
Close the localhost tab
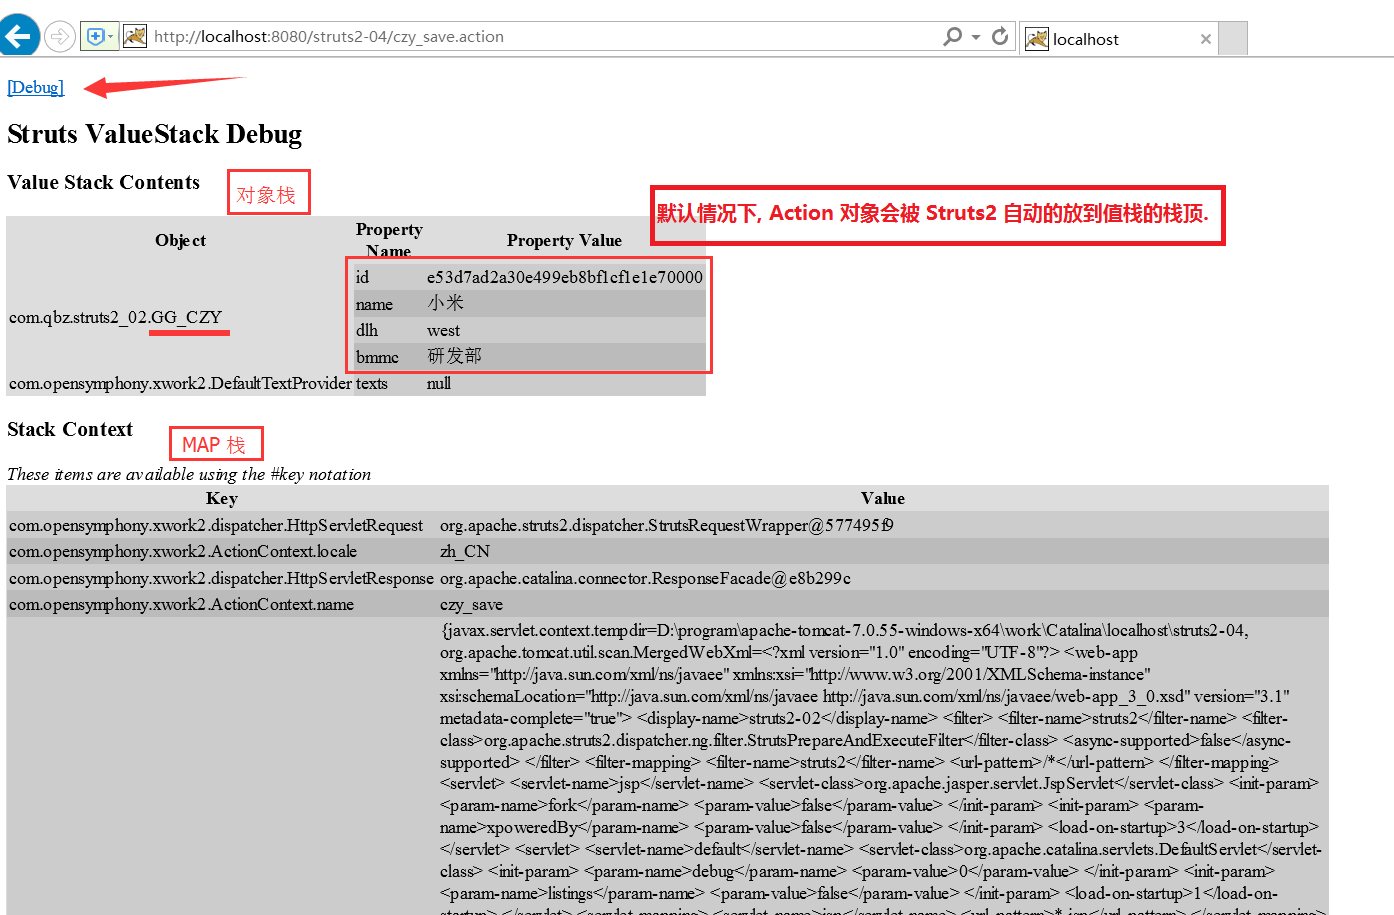point(1206,39)
